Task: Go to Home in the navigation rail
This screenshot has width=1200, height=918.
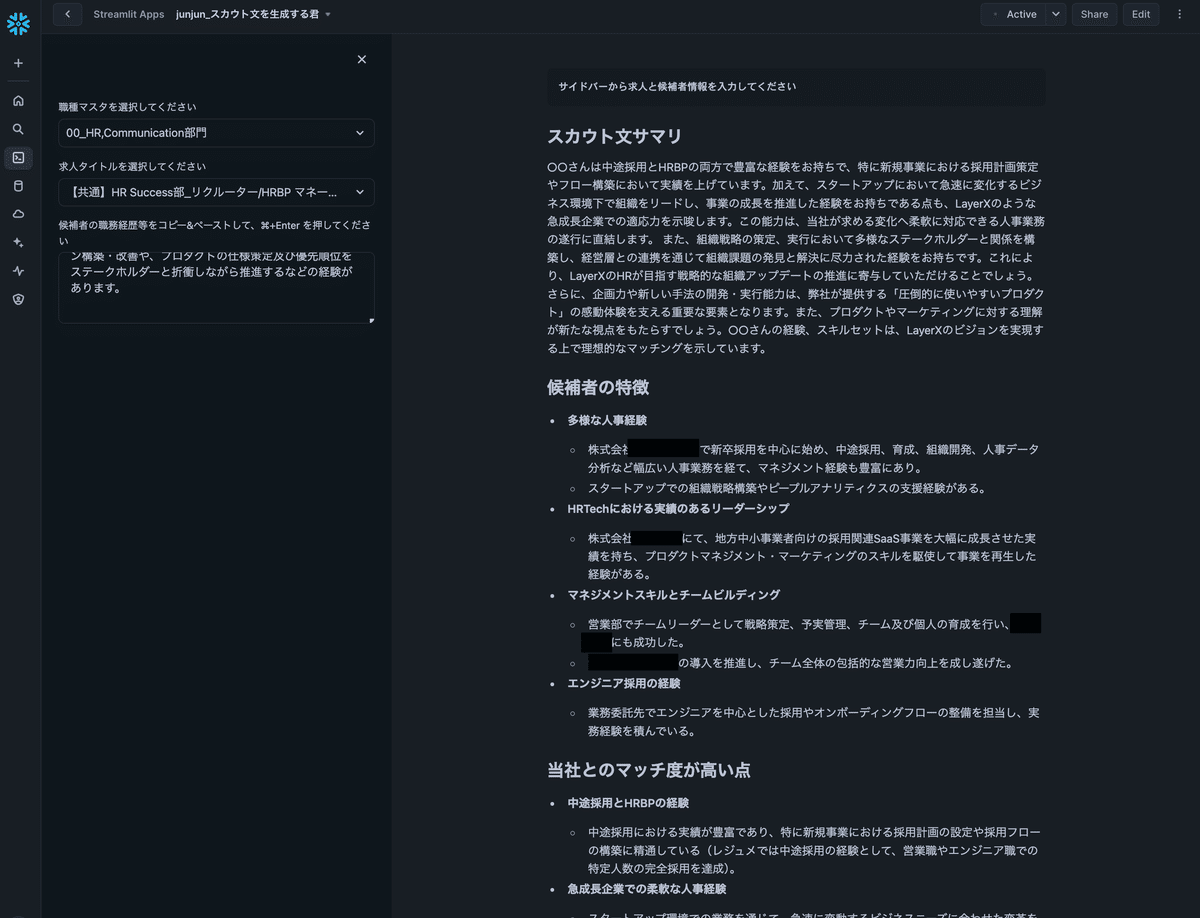Action: (x=18, y=101)
